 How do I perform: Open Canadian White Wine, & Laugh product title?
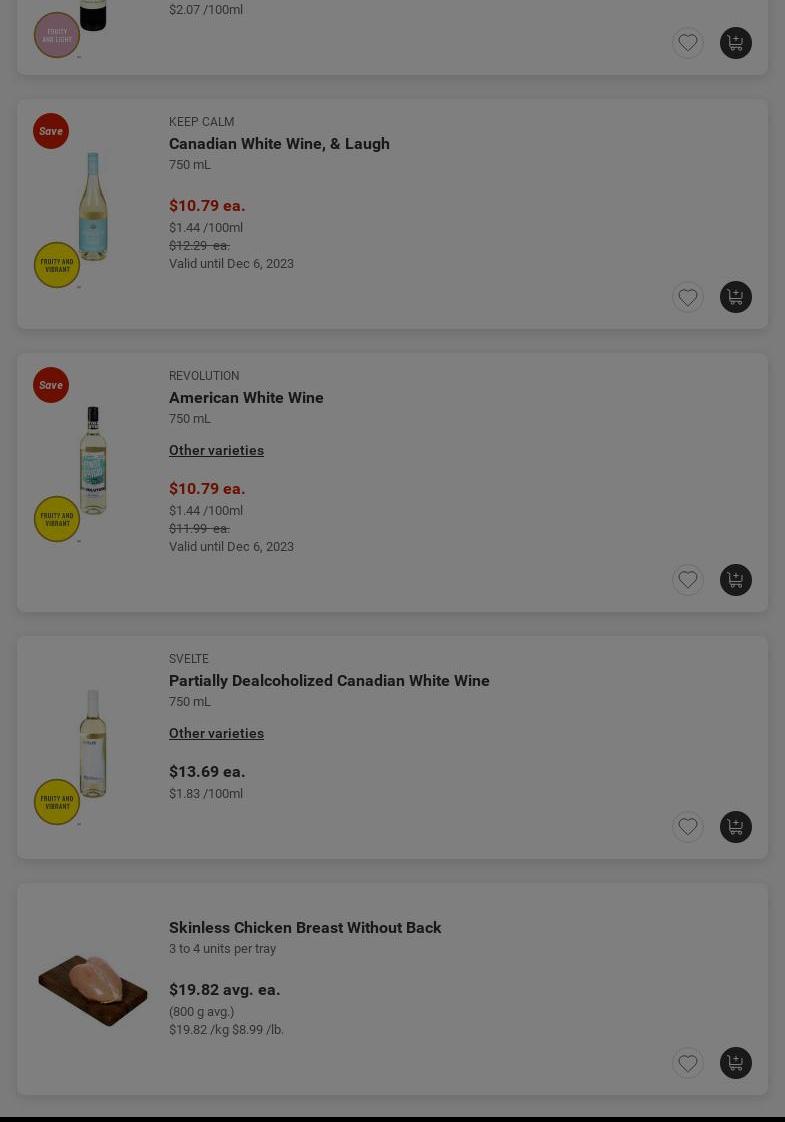279,143
